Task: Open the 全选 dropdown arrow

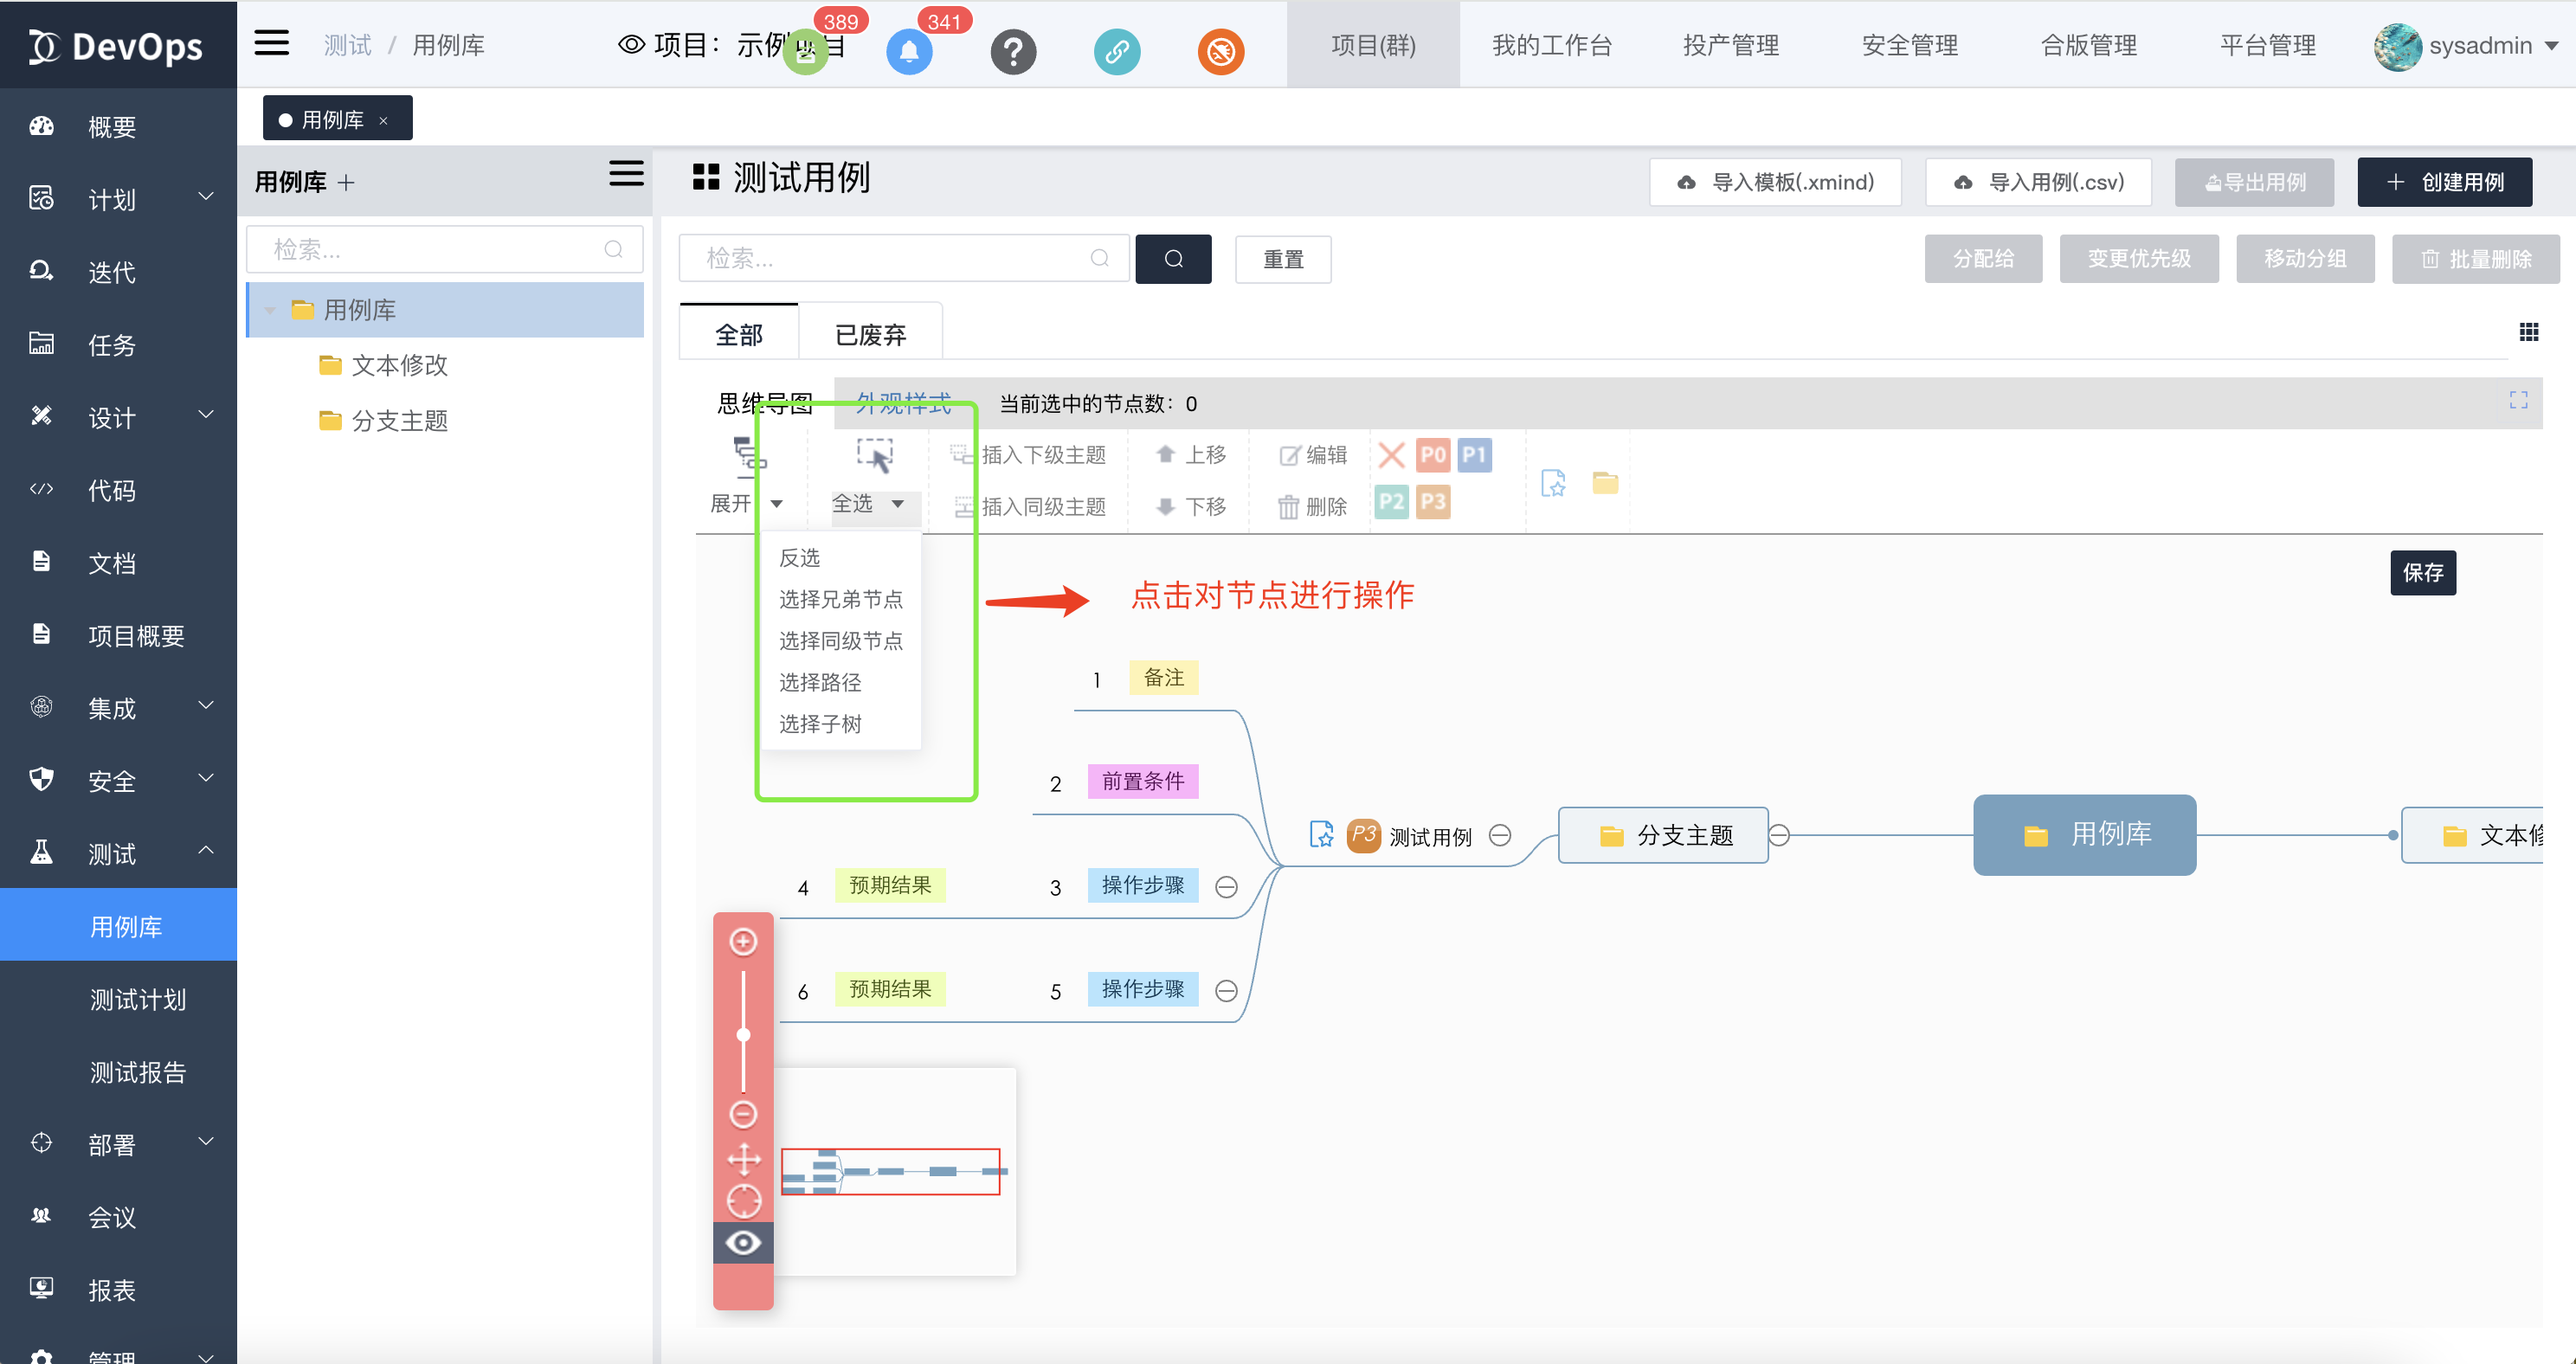Action: point(897,504)
